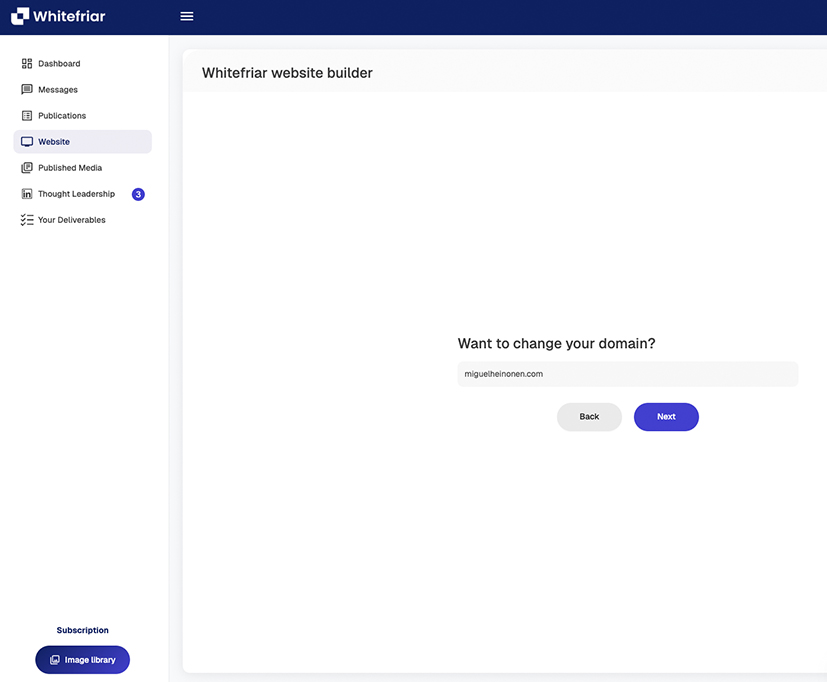
Task: Open the Subscription link
Action: click(82, 631)
